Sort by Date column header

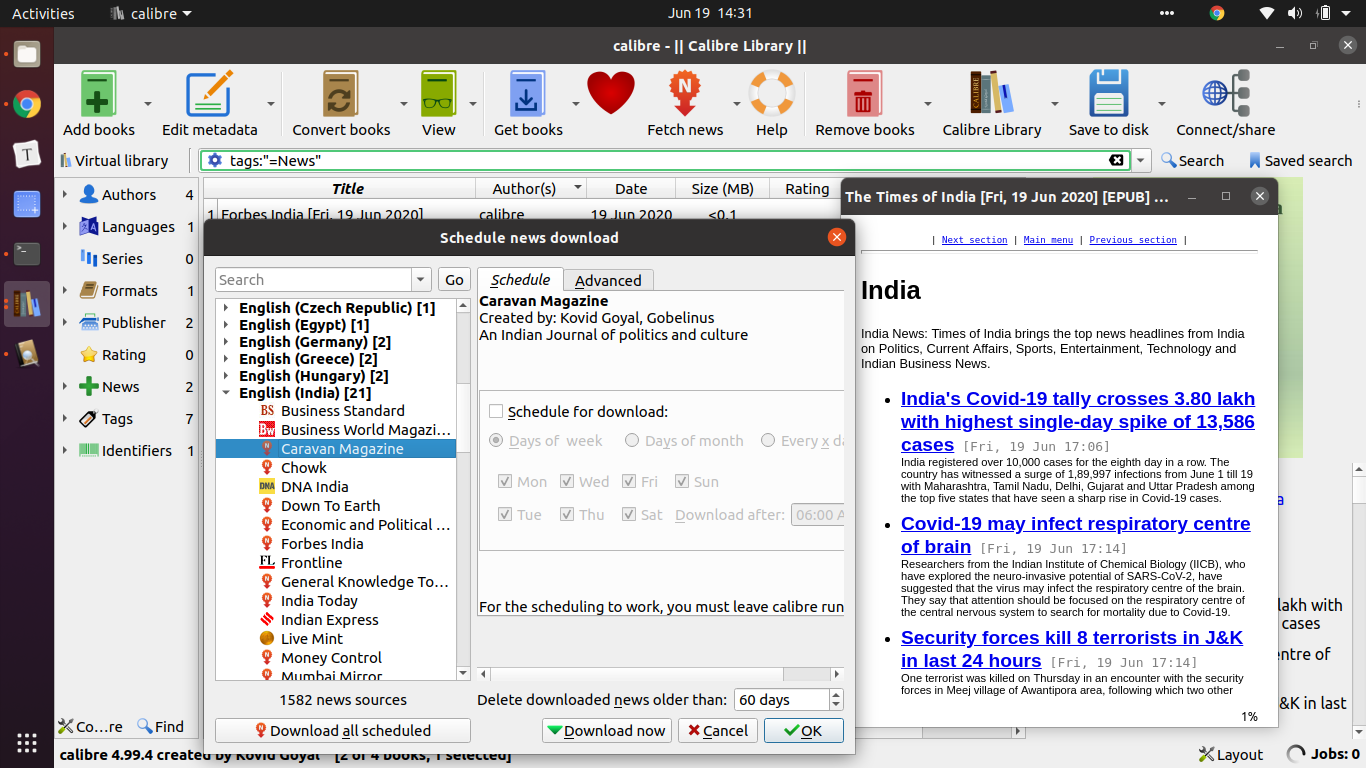tap(631, 188)
